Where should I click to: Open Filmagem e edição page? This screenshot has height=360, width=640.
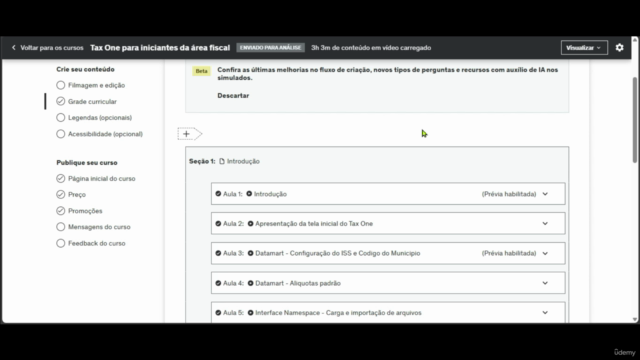pos(96,85)
